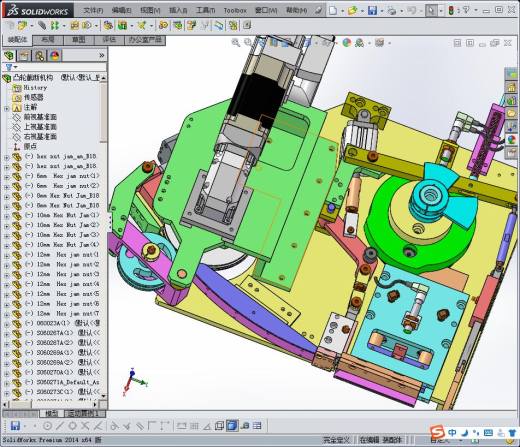Open the dropdown arrow next to Save icon
520x447 pixels.
(x=382, y=11)
